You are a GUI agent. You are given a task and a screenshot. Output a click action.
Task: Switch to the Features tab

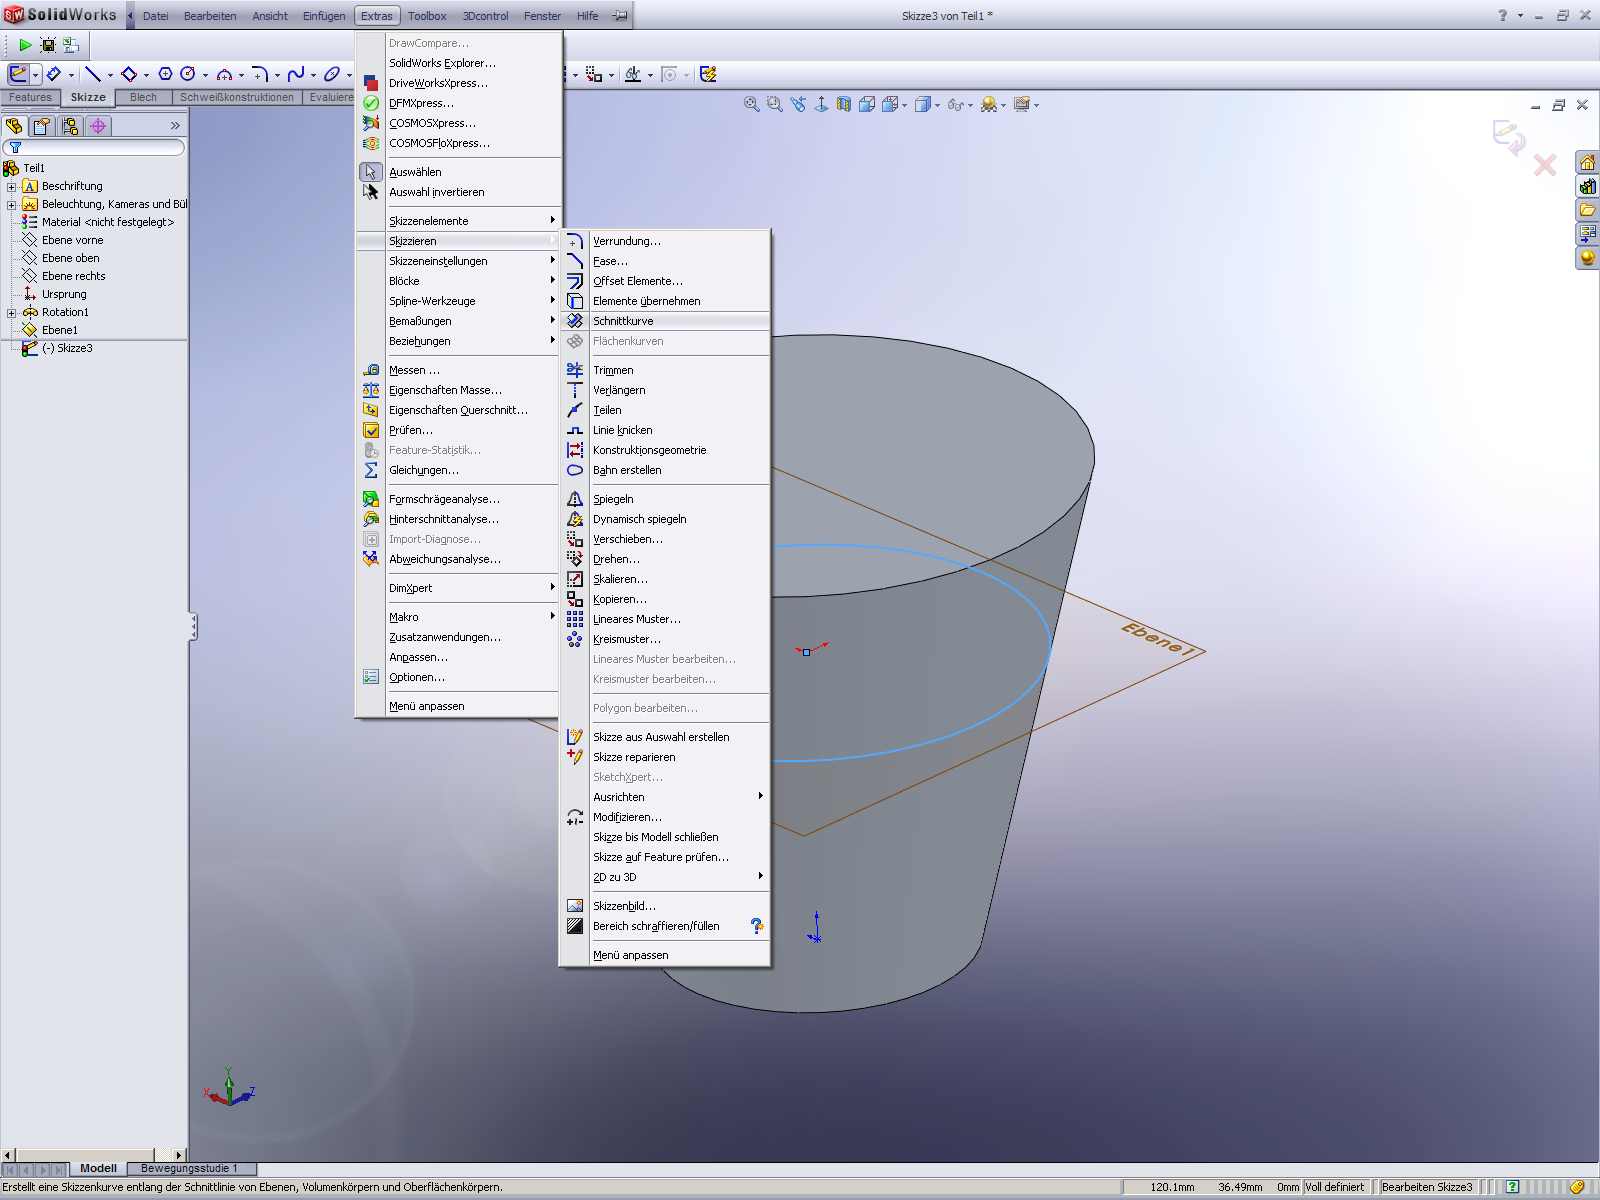pyautogui.click(x=30, y=97)
